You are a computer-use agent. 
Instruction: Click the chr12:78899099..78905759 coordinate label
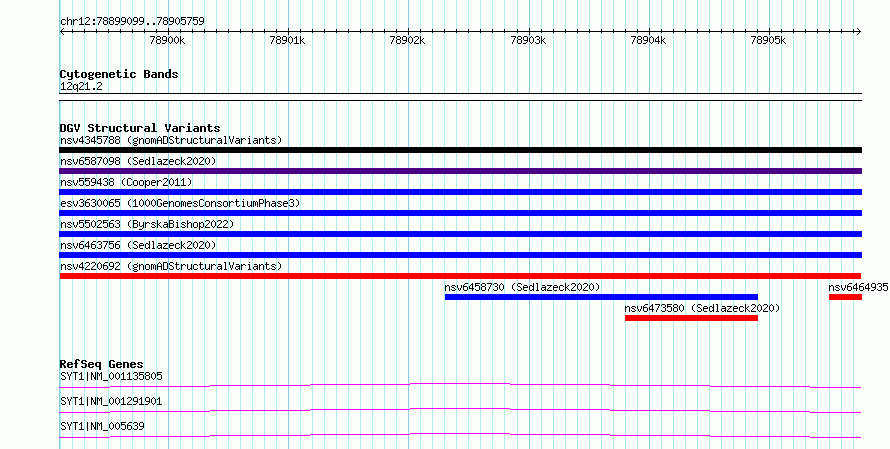132,21
